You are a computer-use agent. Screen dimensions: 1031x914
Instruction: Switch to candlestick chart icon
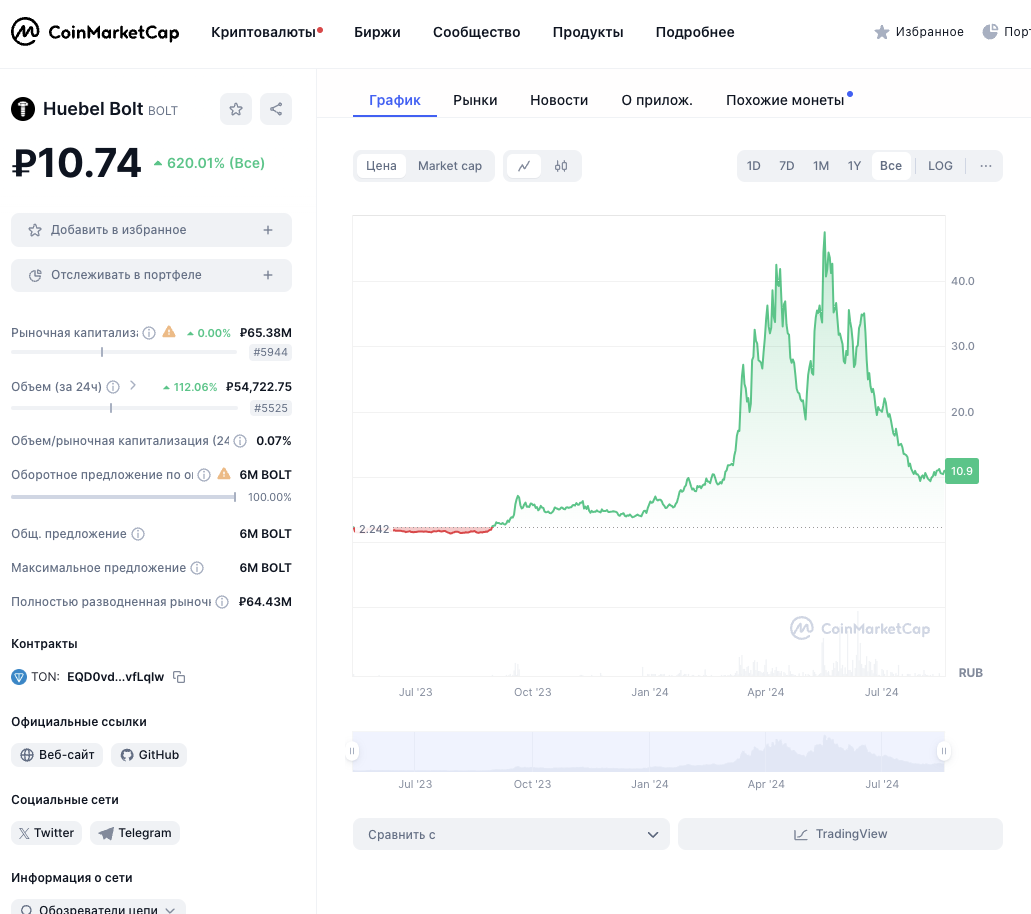pyautogui.click(x=561, y=166)
